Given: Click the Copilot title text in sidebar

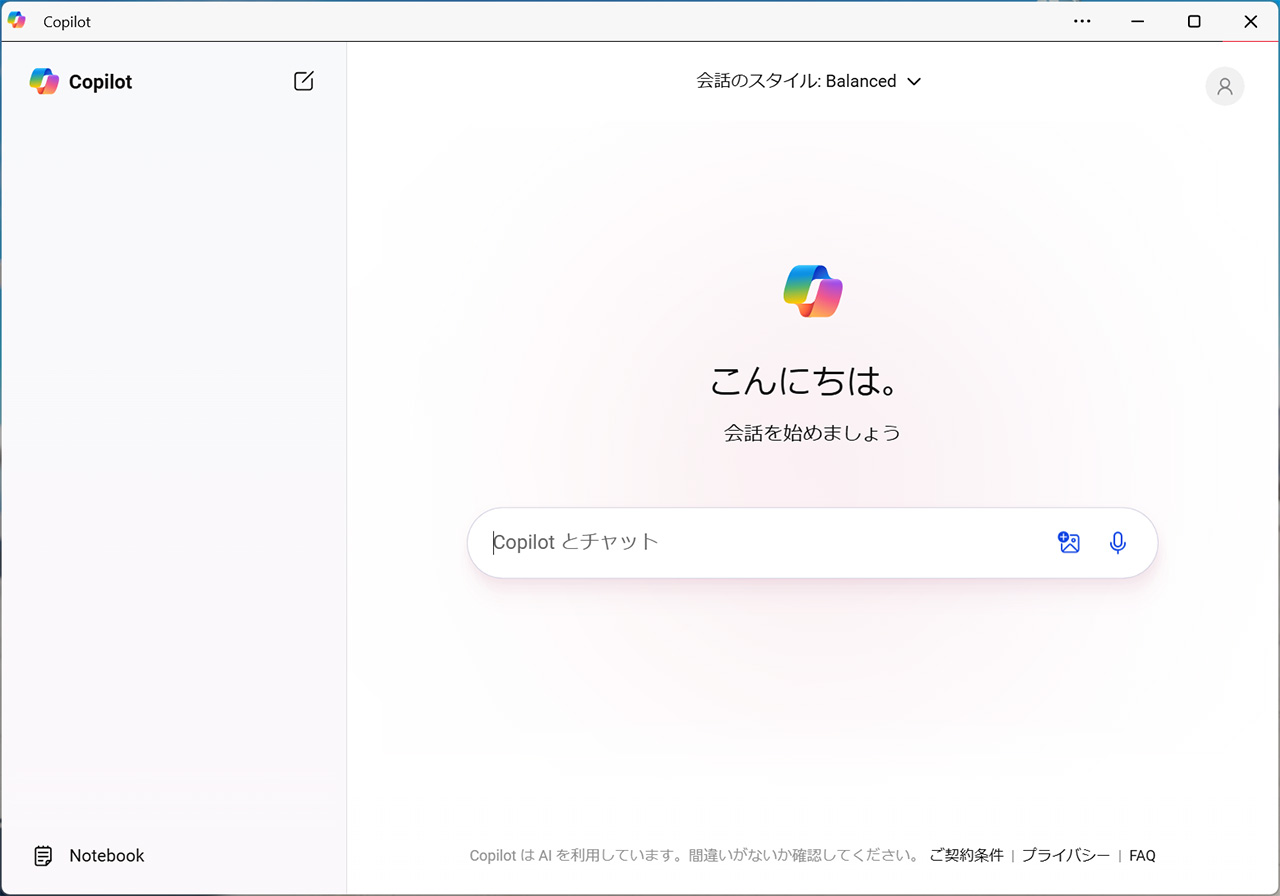Looking at the screenshot, I should [100, 82].
